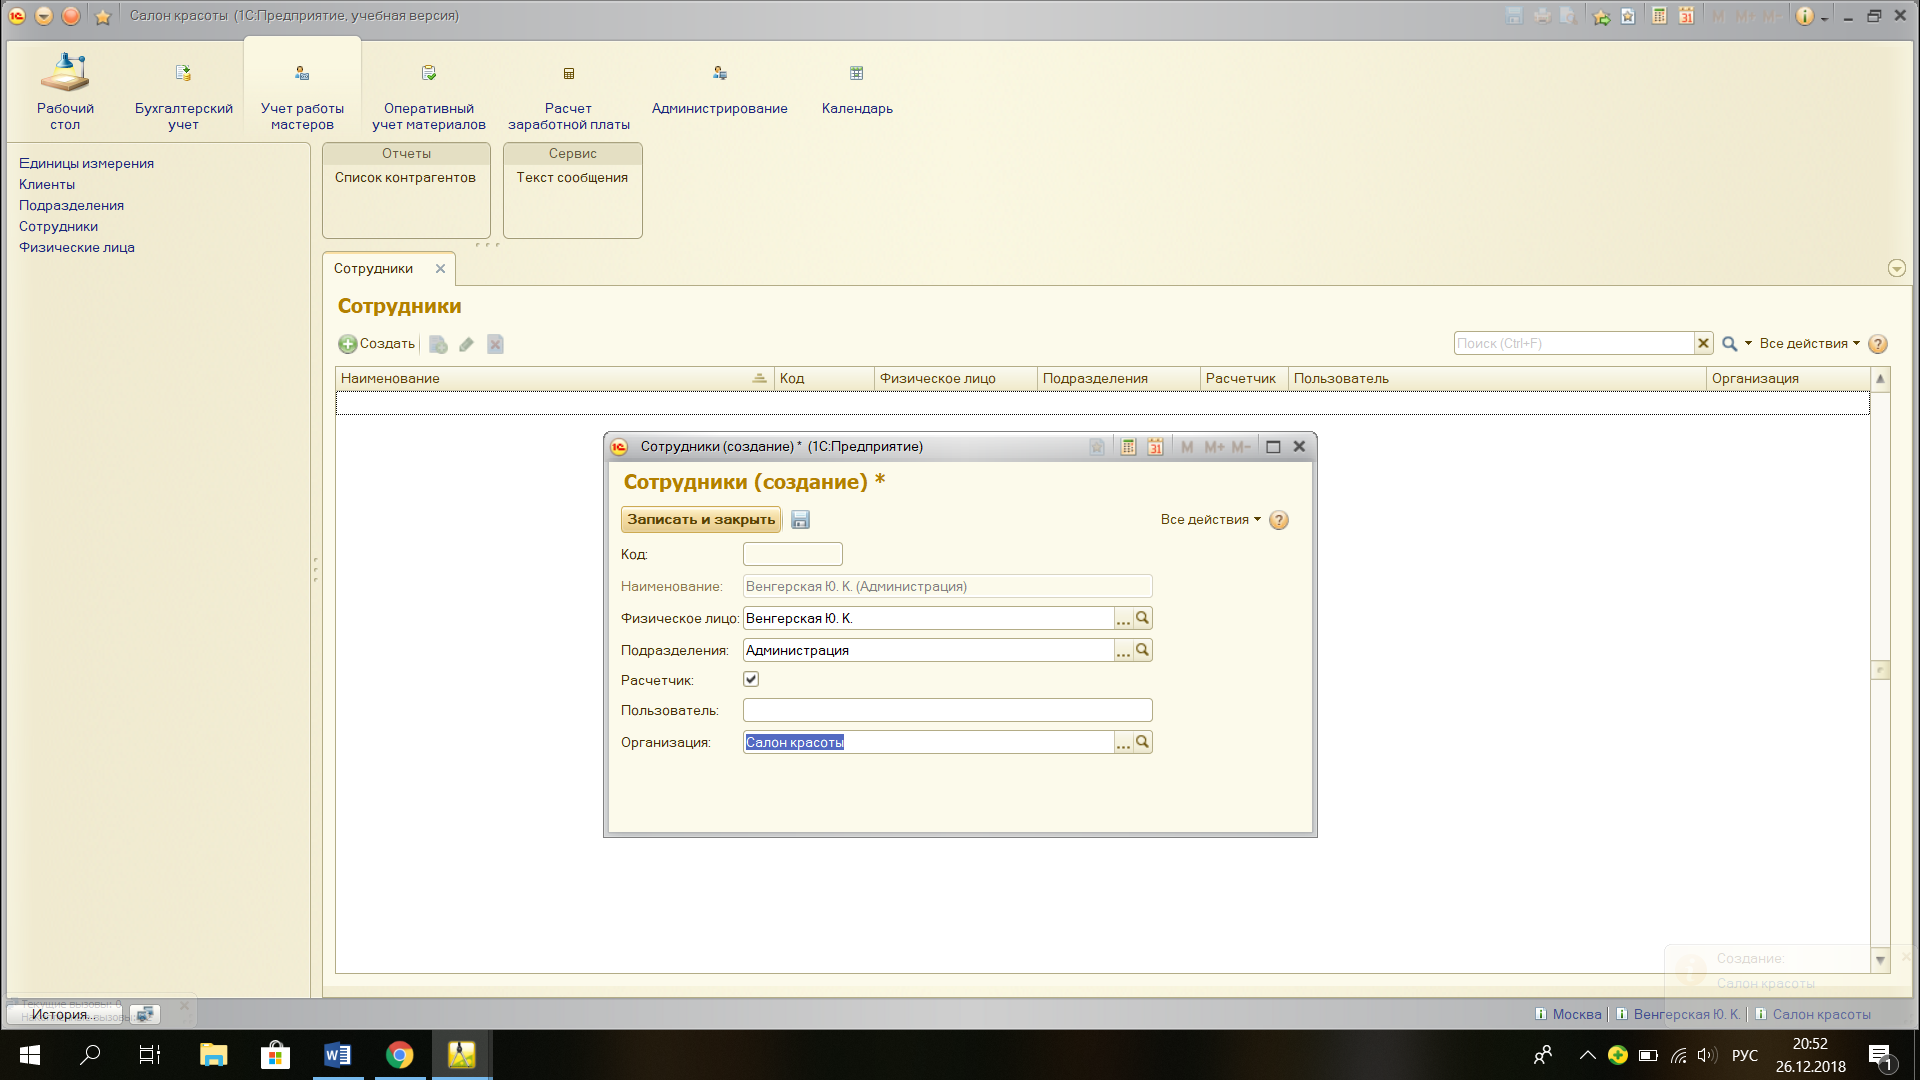This screenshot has width=1920, height=1080.
Task: Expand Все действия in list toolbar
Action: click(x=1809, y=344)
